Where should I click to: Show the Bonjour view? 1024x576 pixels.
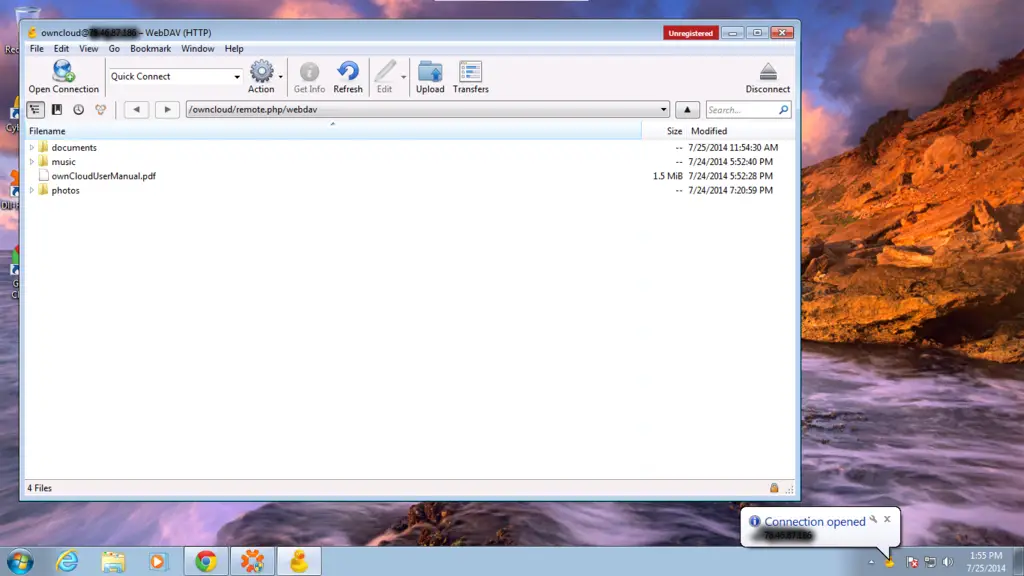tap(101, 110)
